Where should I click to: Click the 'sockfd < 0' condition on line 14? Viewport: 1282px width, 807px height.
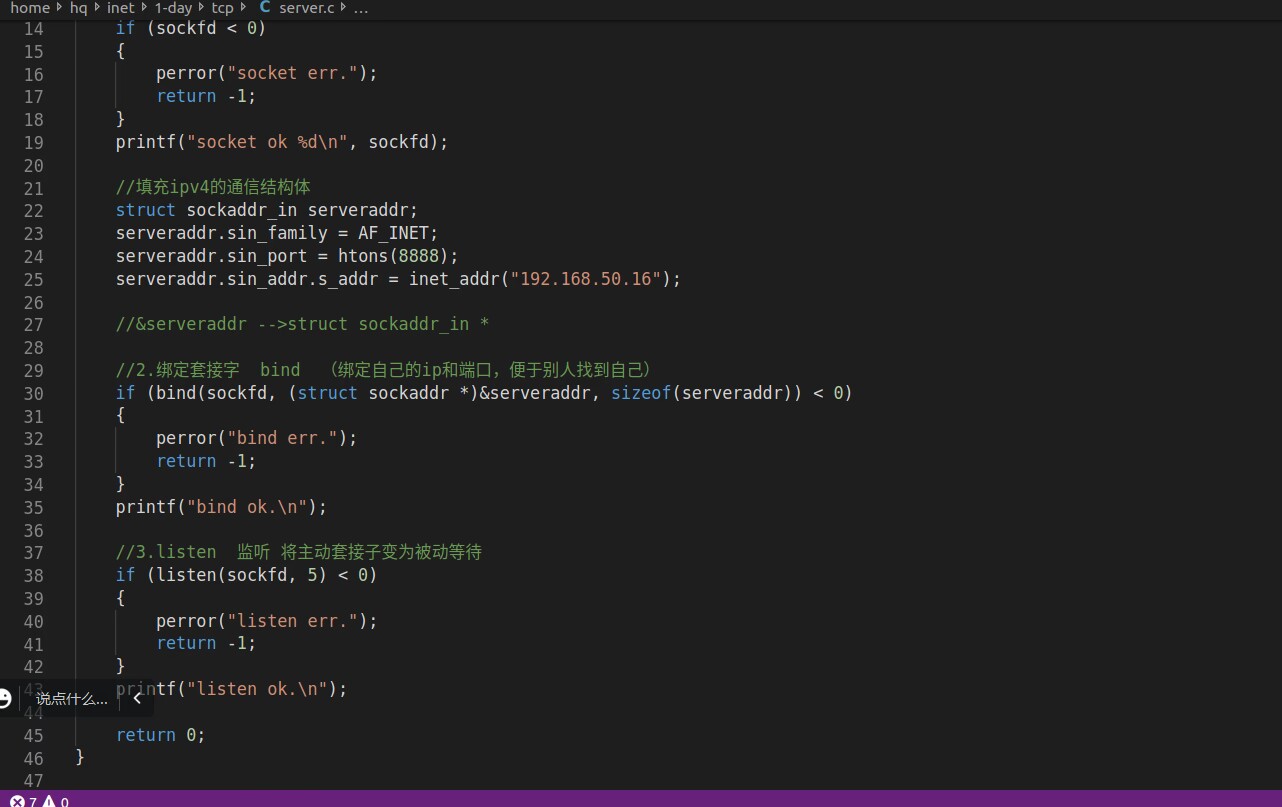(x=207, y=28)
